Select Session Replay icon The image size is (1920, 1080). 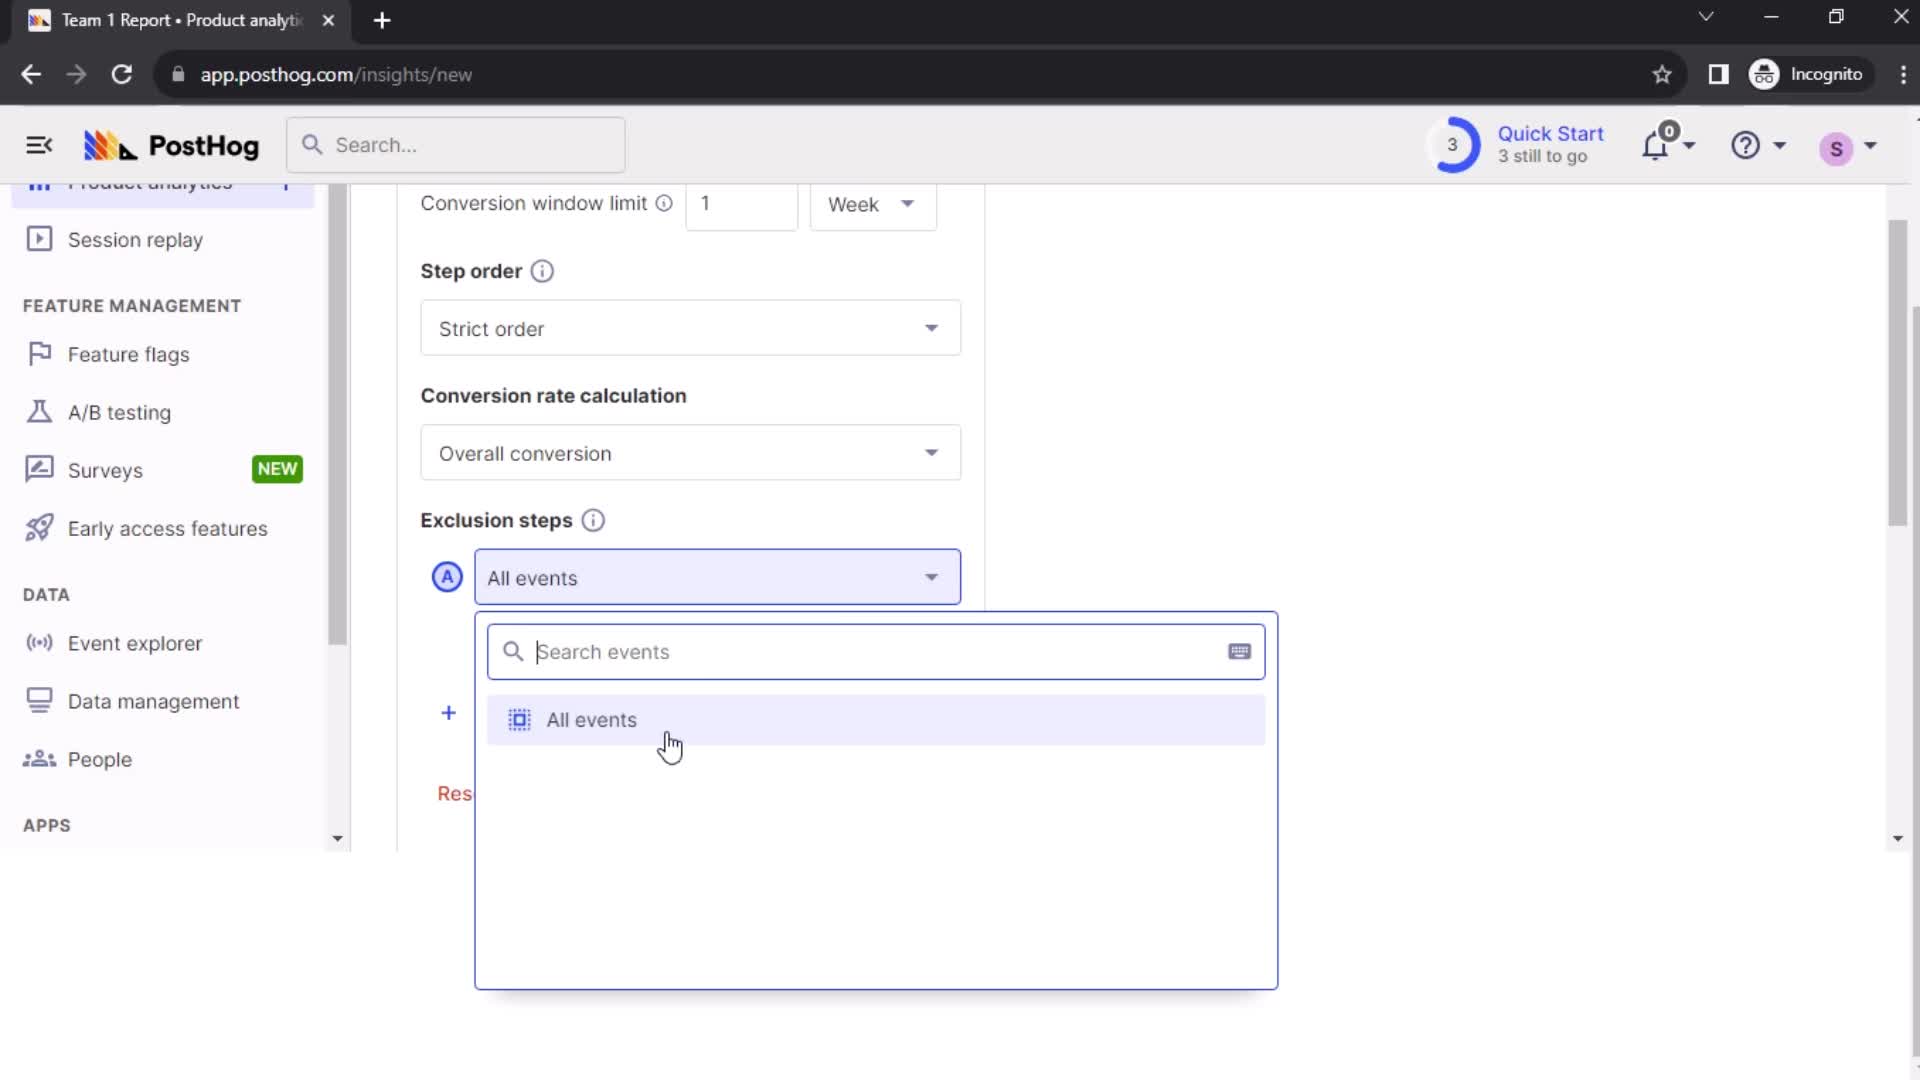point(38,240)
